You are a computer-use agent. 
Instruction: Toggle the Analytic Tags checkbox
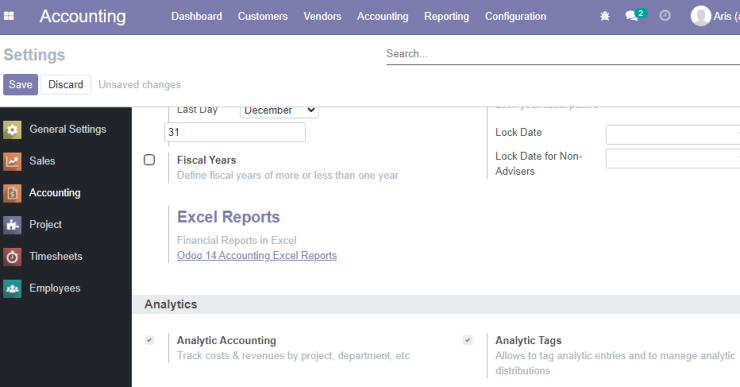(x=467, y=340)
